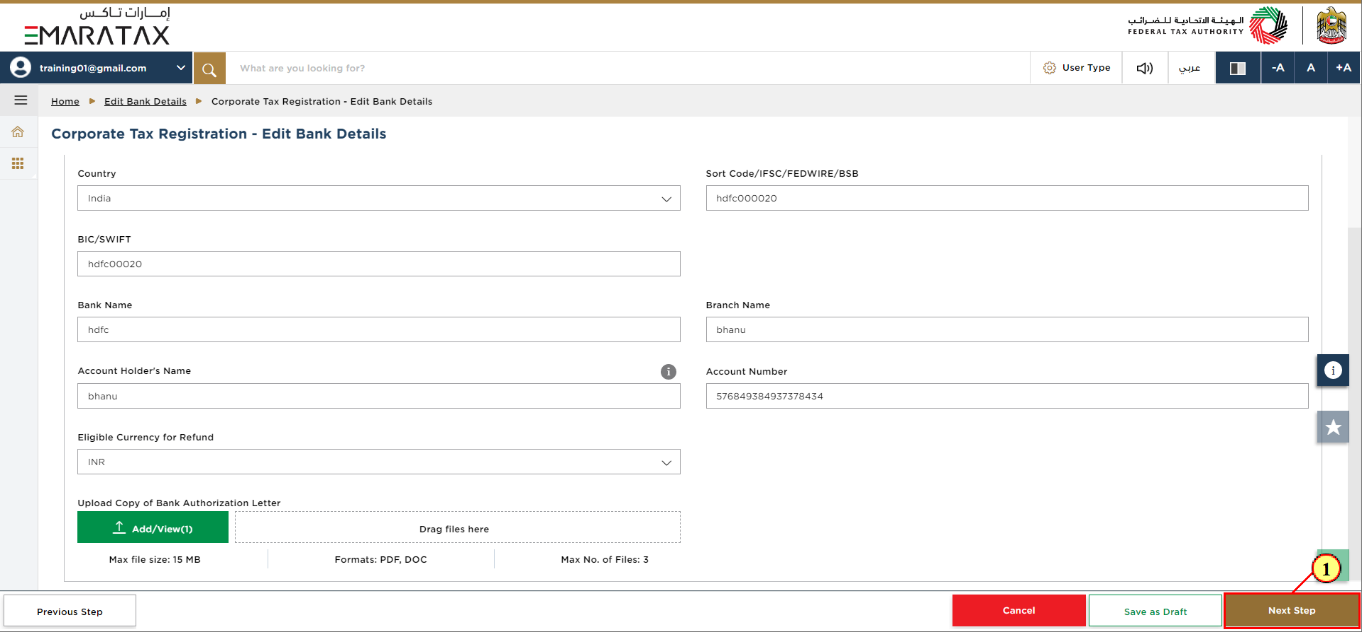Increase font size with +A
Viewport: 1362px width, 632px height.
click(1343, 68)
